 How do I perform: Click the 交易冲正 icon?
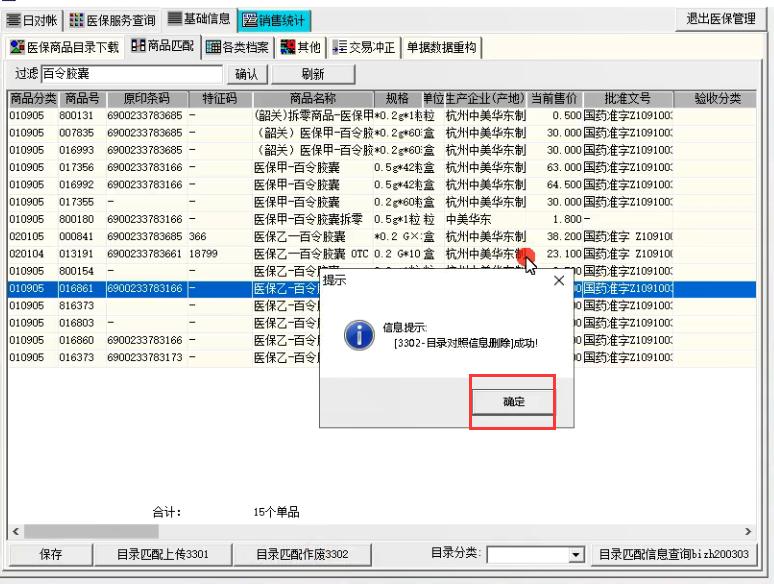[x=340, y=47]
